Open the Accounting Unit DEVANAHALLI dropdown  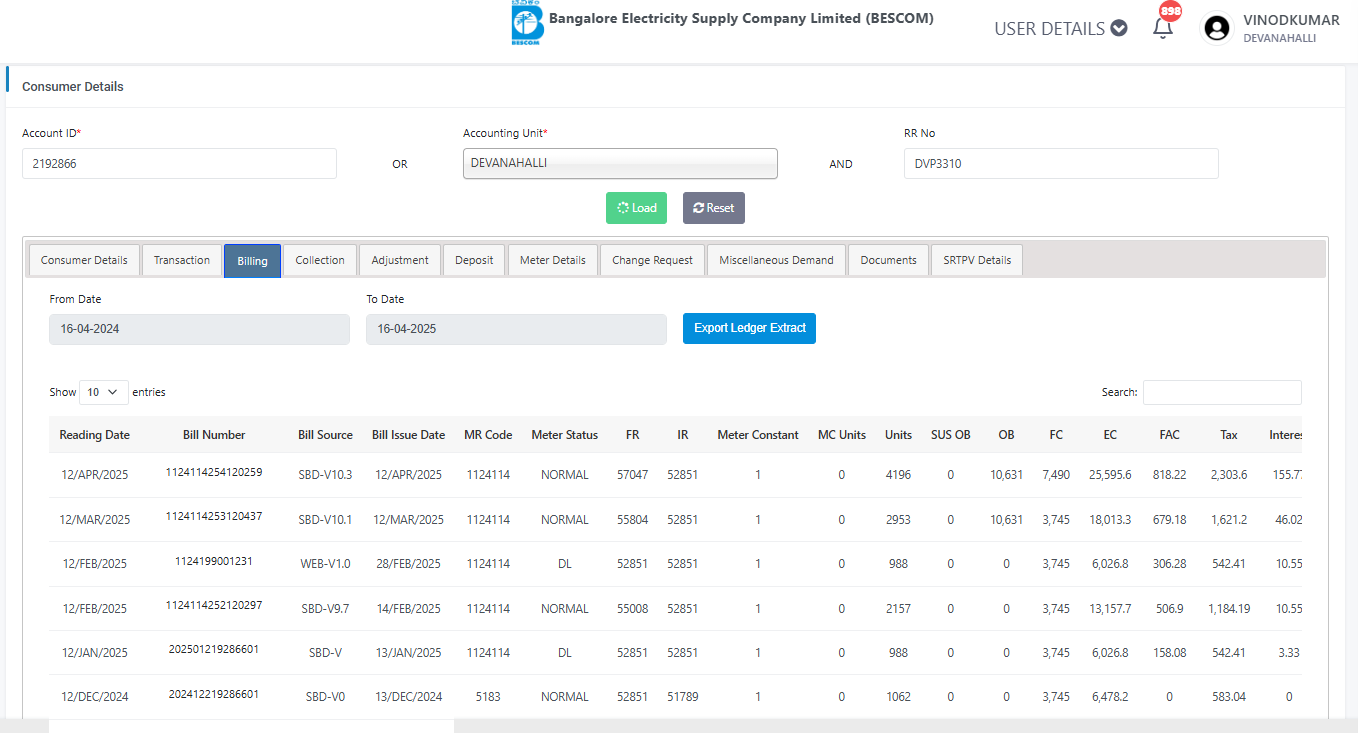click(620, 163)
